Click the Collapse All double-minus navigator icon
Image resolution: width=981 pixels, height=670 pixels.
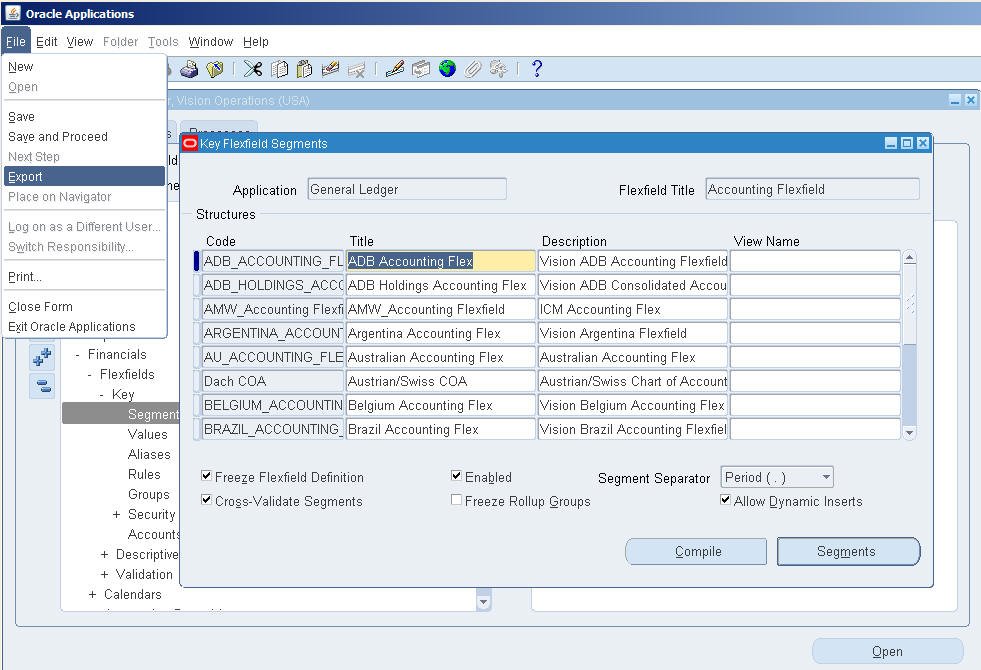tap(42, 385)
